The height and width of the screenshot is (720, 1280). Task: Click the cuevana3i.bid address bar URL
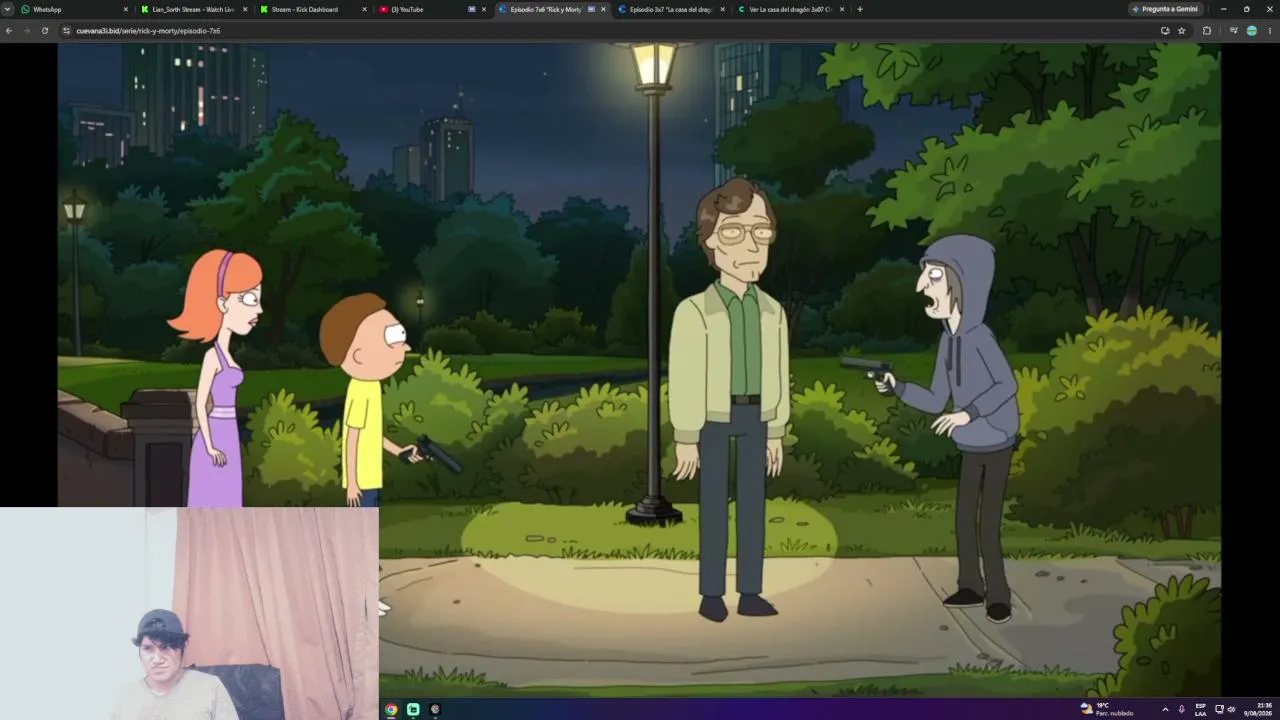148,31
